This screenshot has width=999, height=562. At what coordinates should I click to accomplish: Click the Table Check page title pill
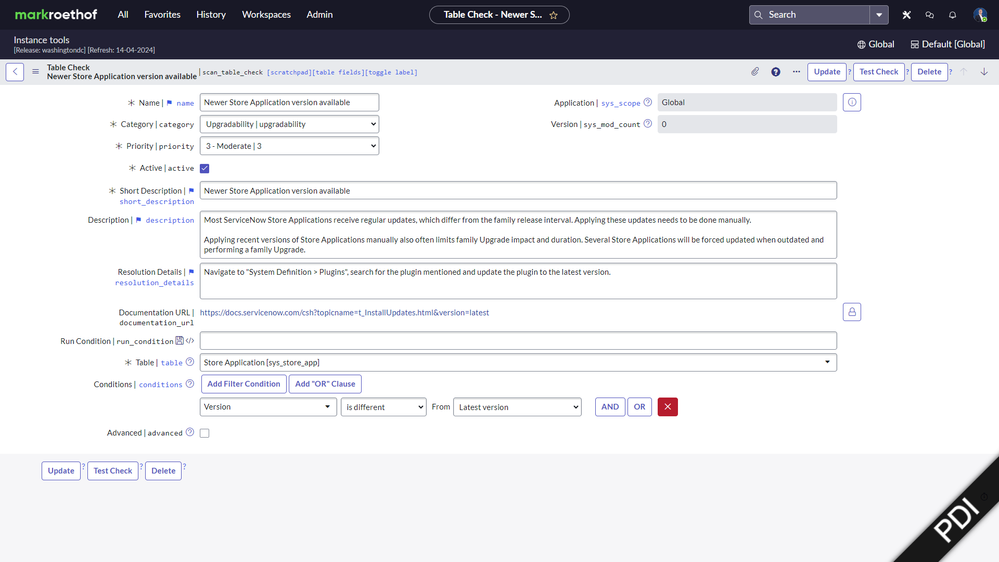[500, 15]
